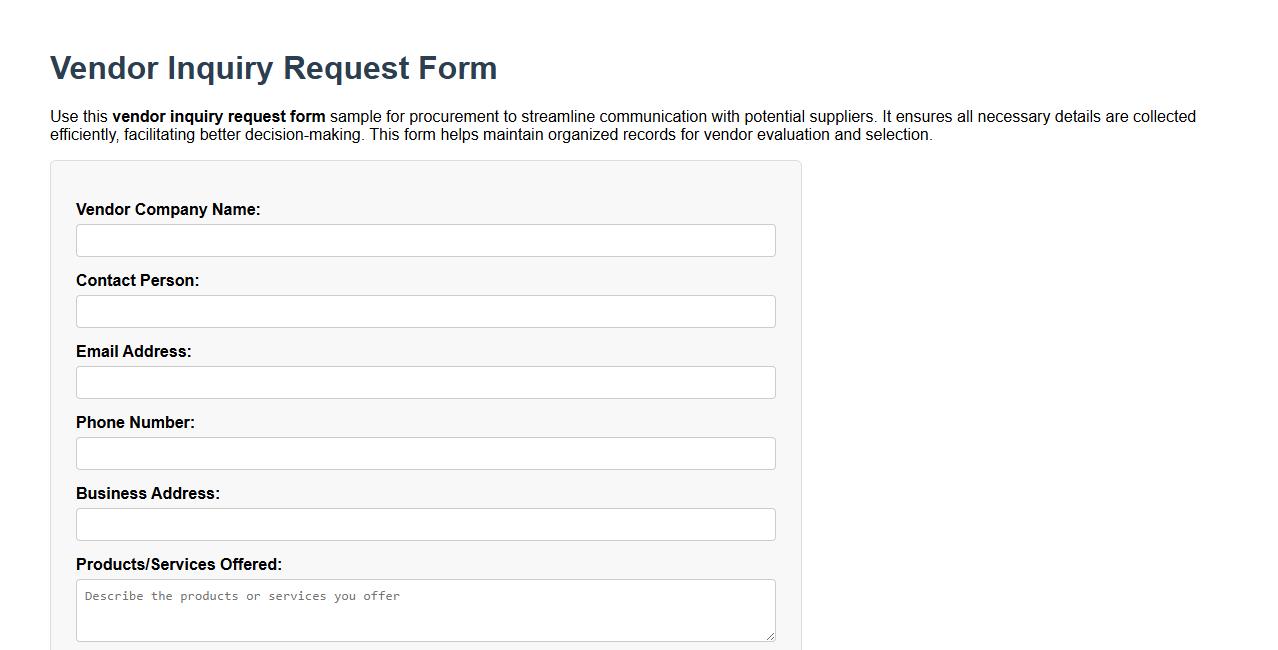Screen dimensions: 1278x650
Task: Click the Contact Person text box
Action: pyautogui.click(x=425, y=311)
